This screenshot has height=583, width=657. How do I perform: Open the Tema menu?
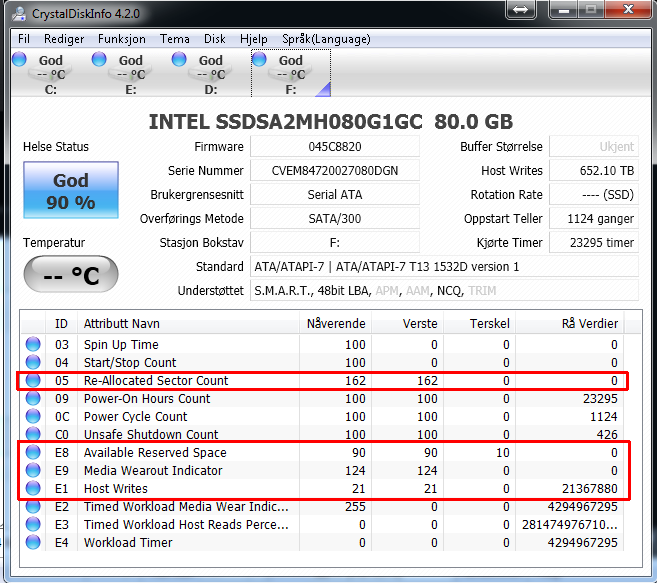[x=175, y=39]
